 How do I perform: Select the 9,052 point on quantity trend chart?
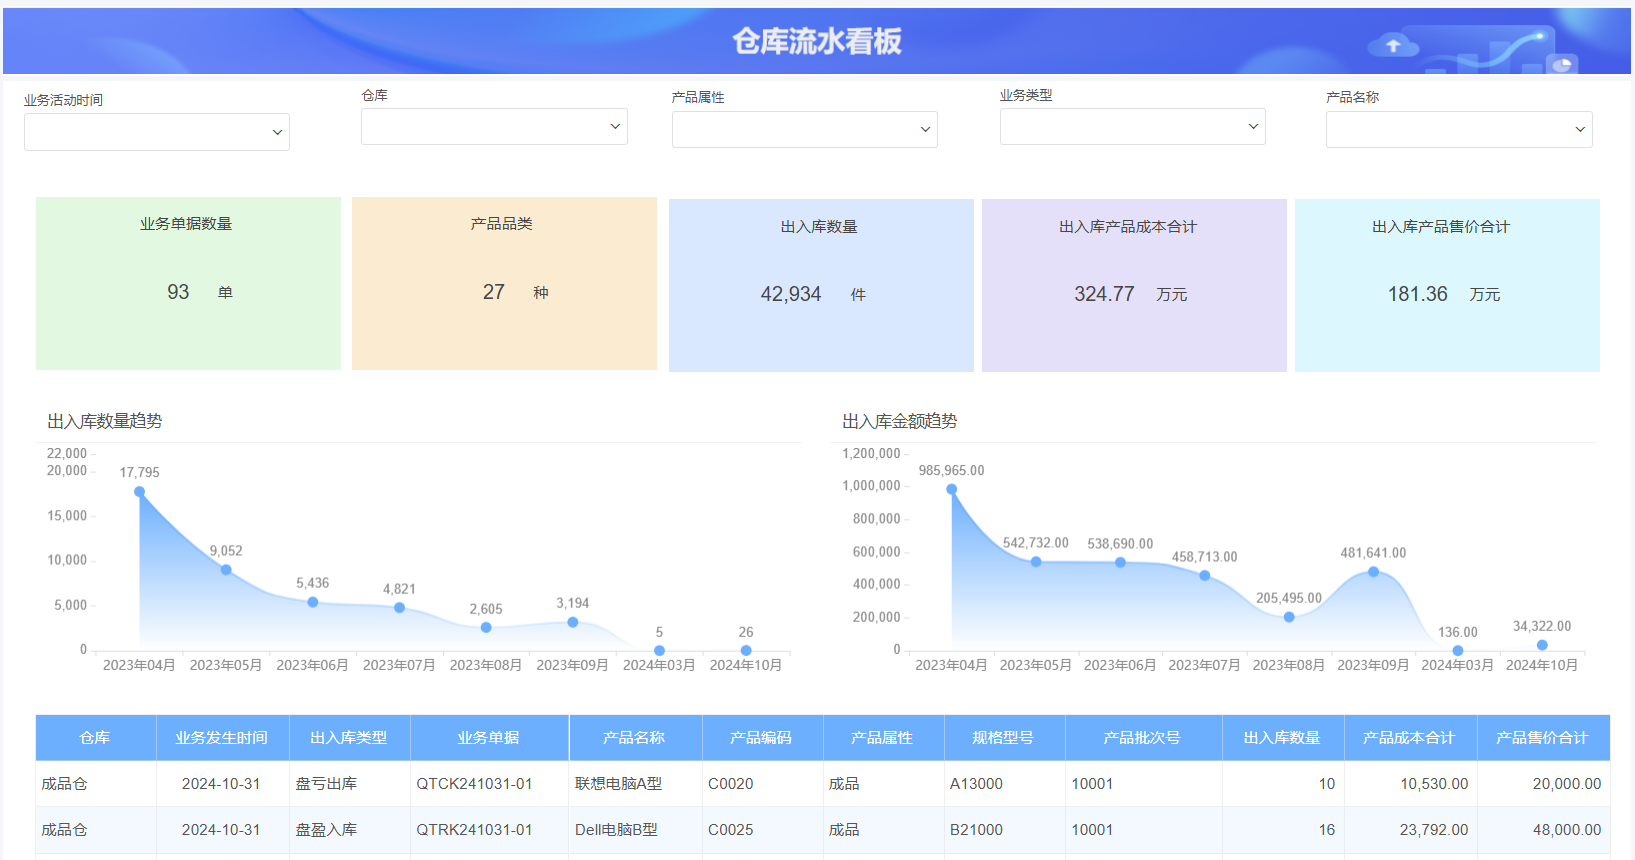(x=226, y=570)
